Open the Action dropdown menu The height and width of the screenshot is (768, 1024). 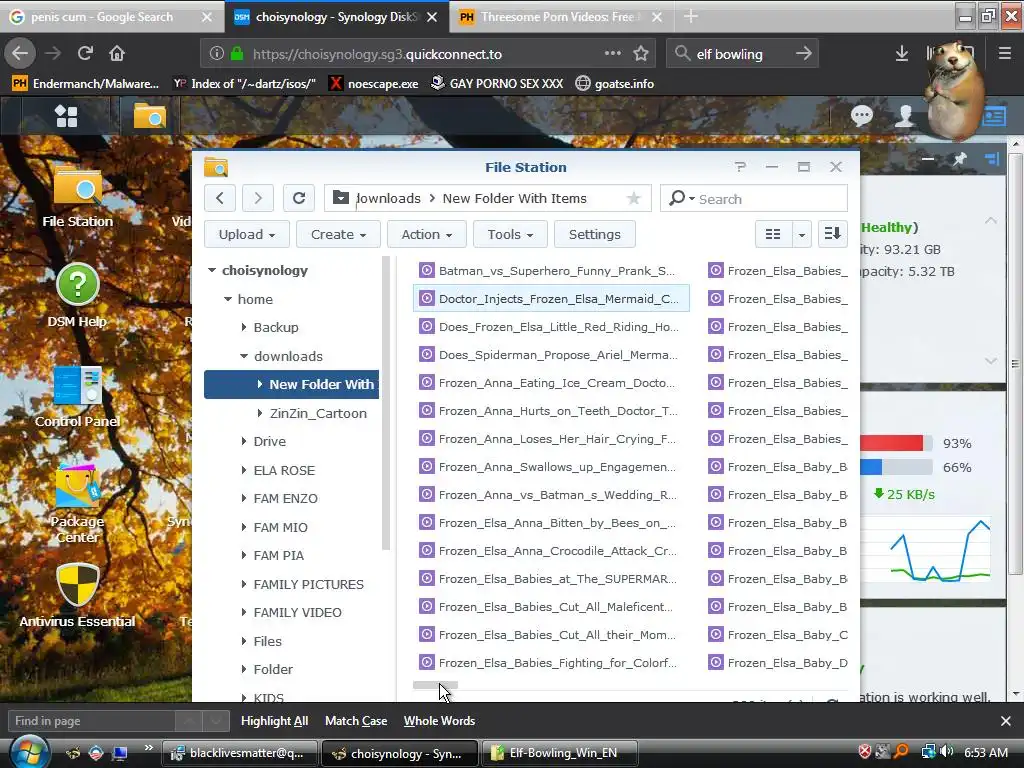[426, 234]
